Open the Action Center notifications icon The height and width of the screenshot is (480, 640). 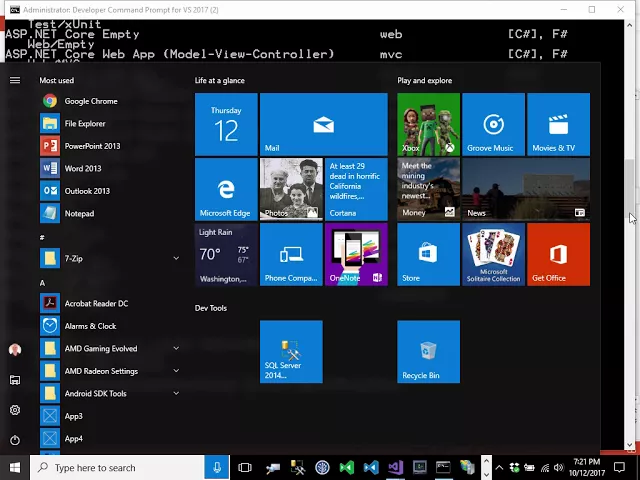(x=620, y=468)
